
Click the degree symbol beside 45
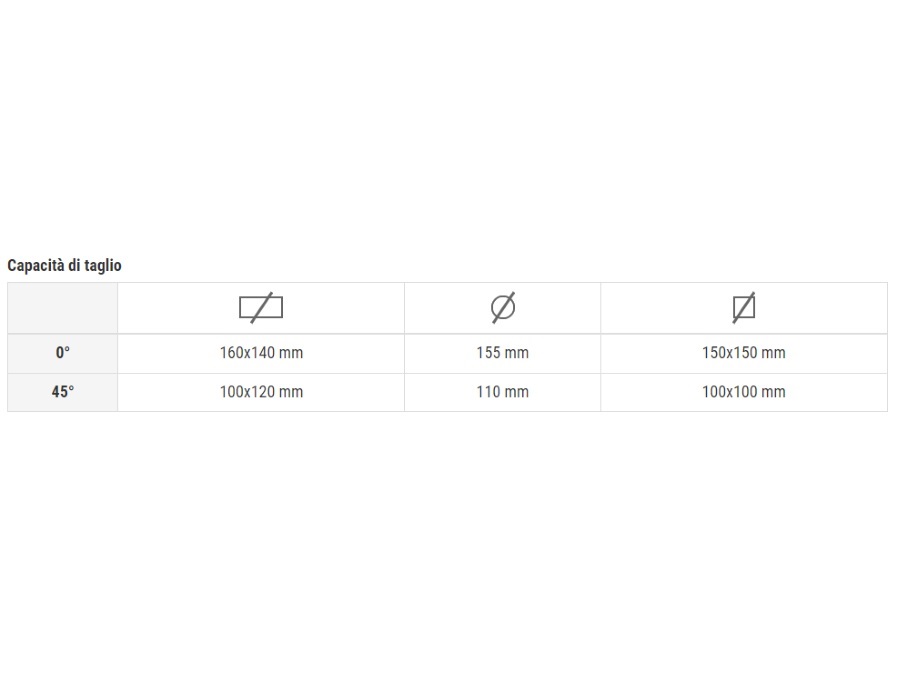click(71, 387)
